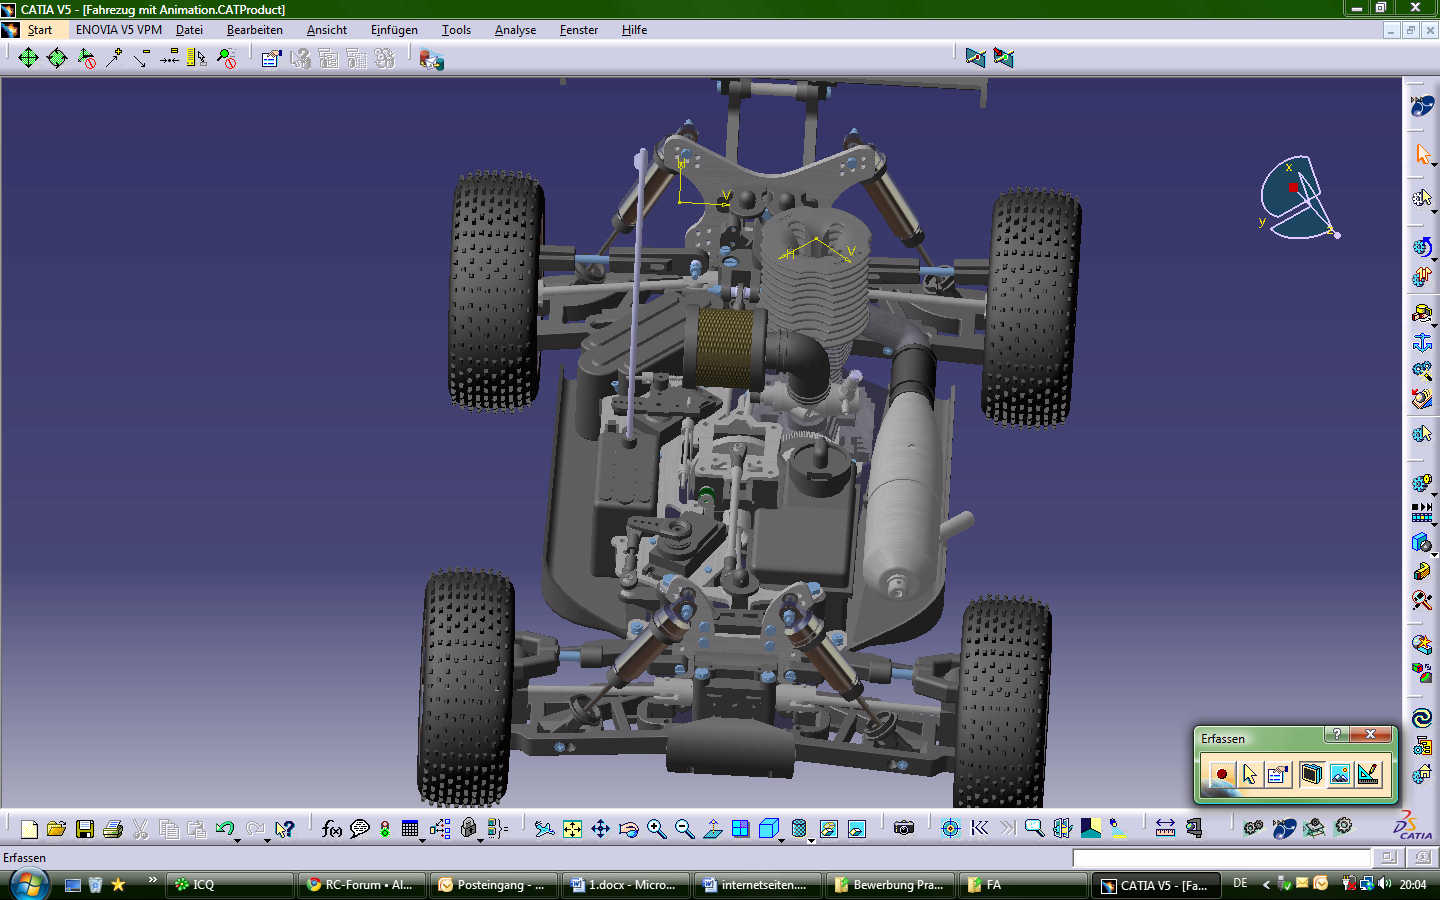1440x900 pixels.
Task: Click the camera capture icon
Action: tap(904, 828)
